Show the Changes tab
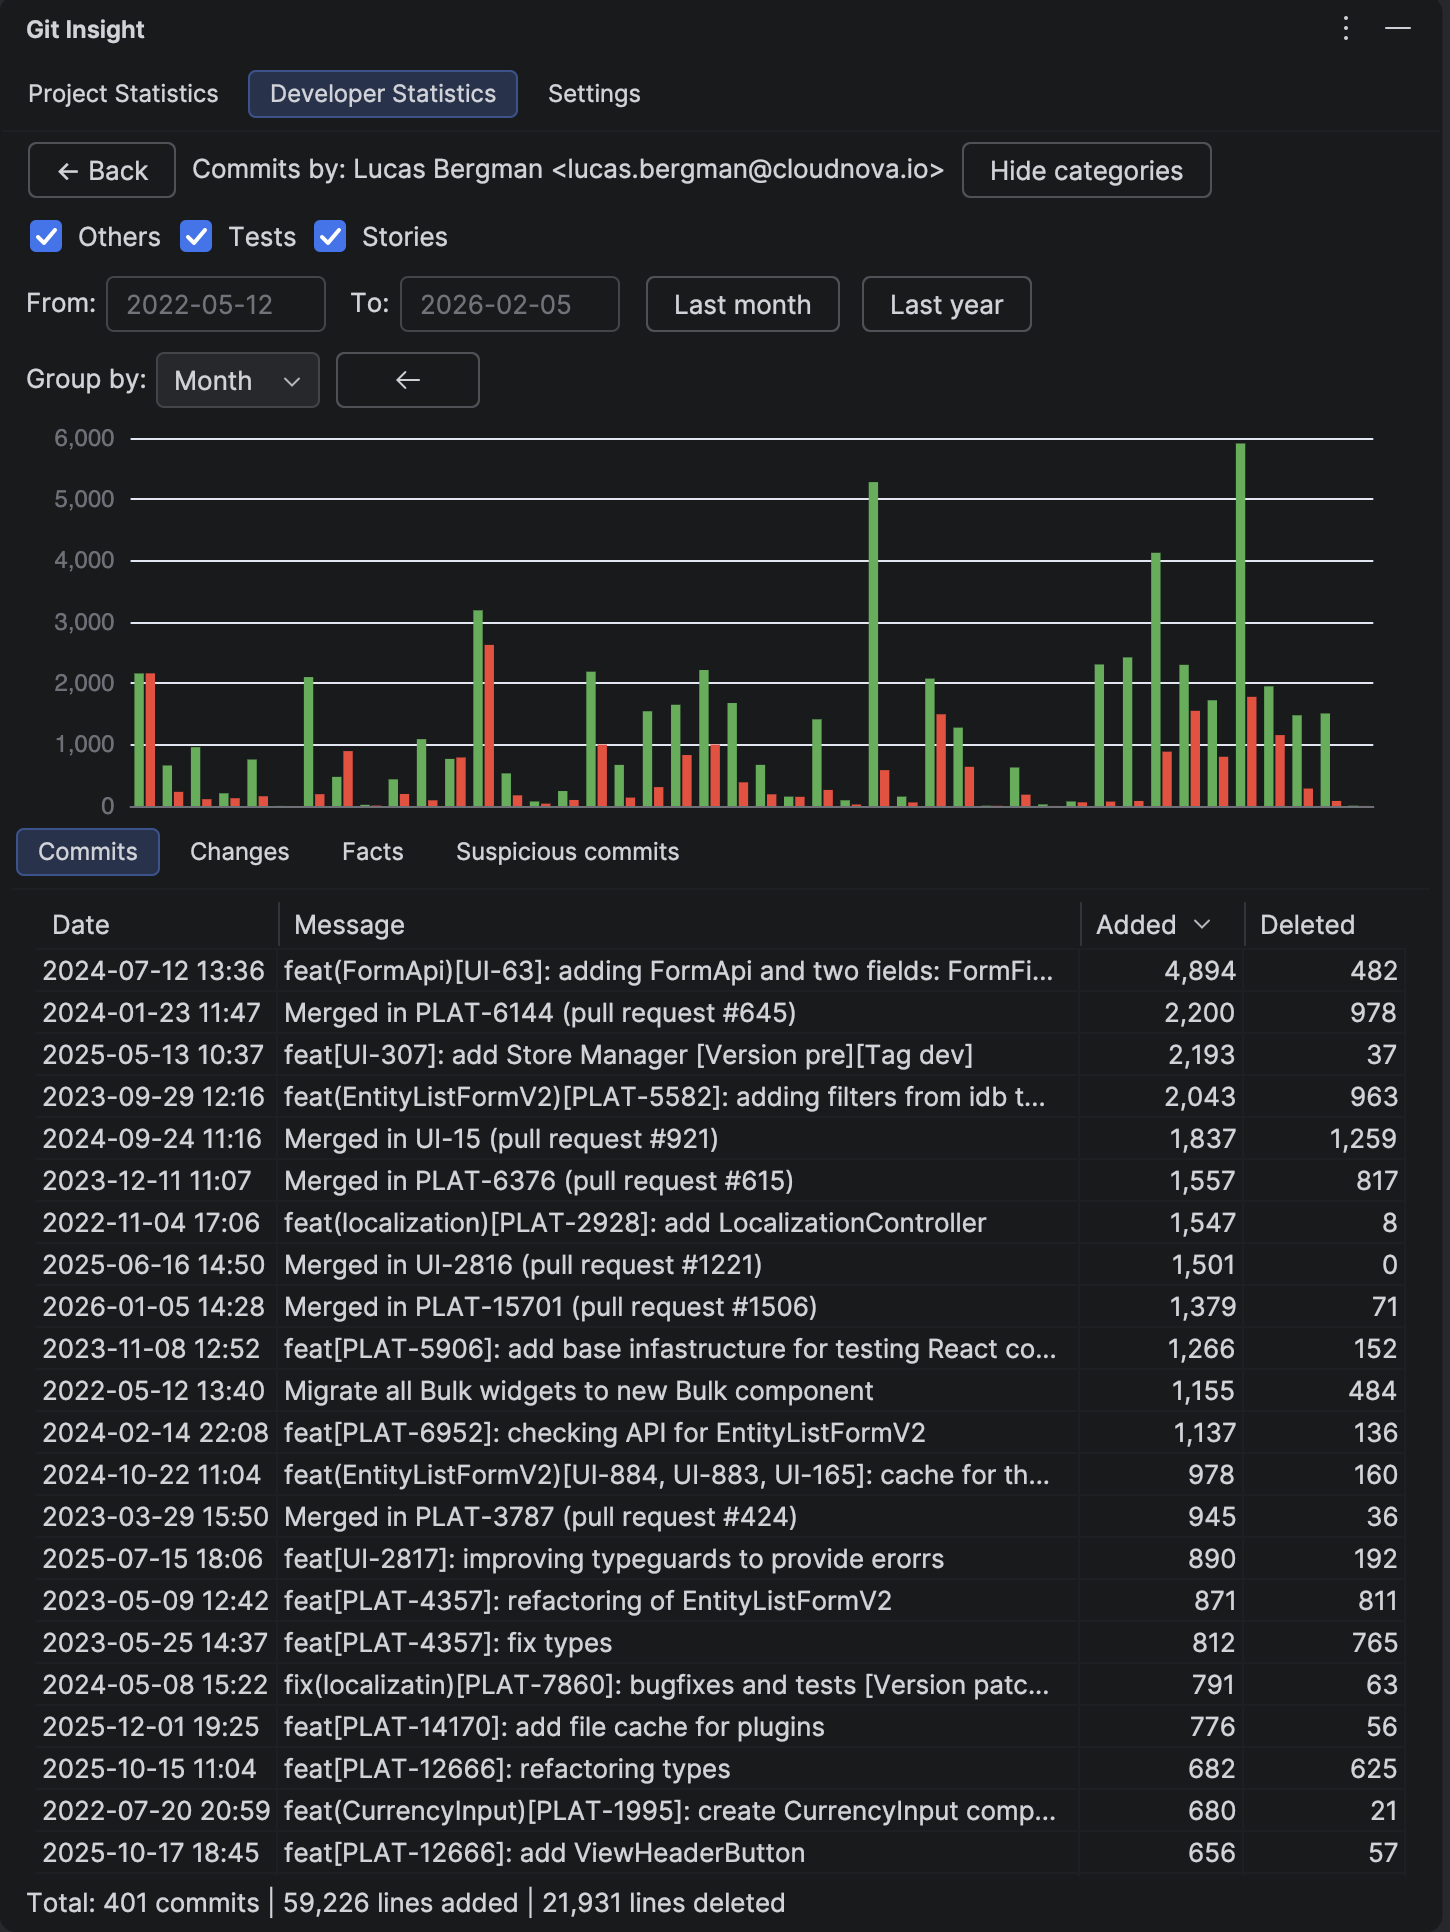Image resolution: width=1450 pixels, height=1932 pixels. click(x=239, y=852)
